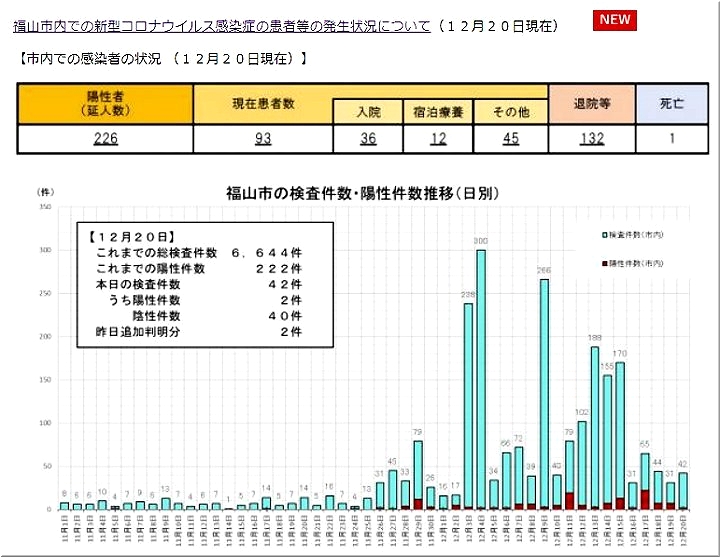Image resolution: width=720 pixels, height=557 pixels.
Task: Click the bar labeled 238
Action: [468, 405]
